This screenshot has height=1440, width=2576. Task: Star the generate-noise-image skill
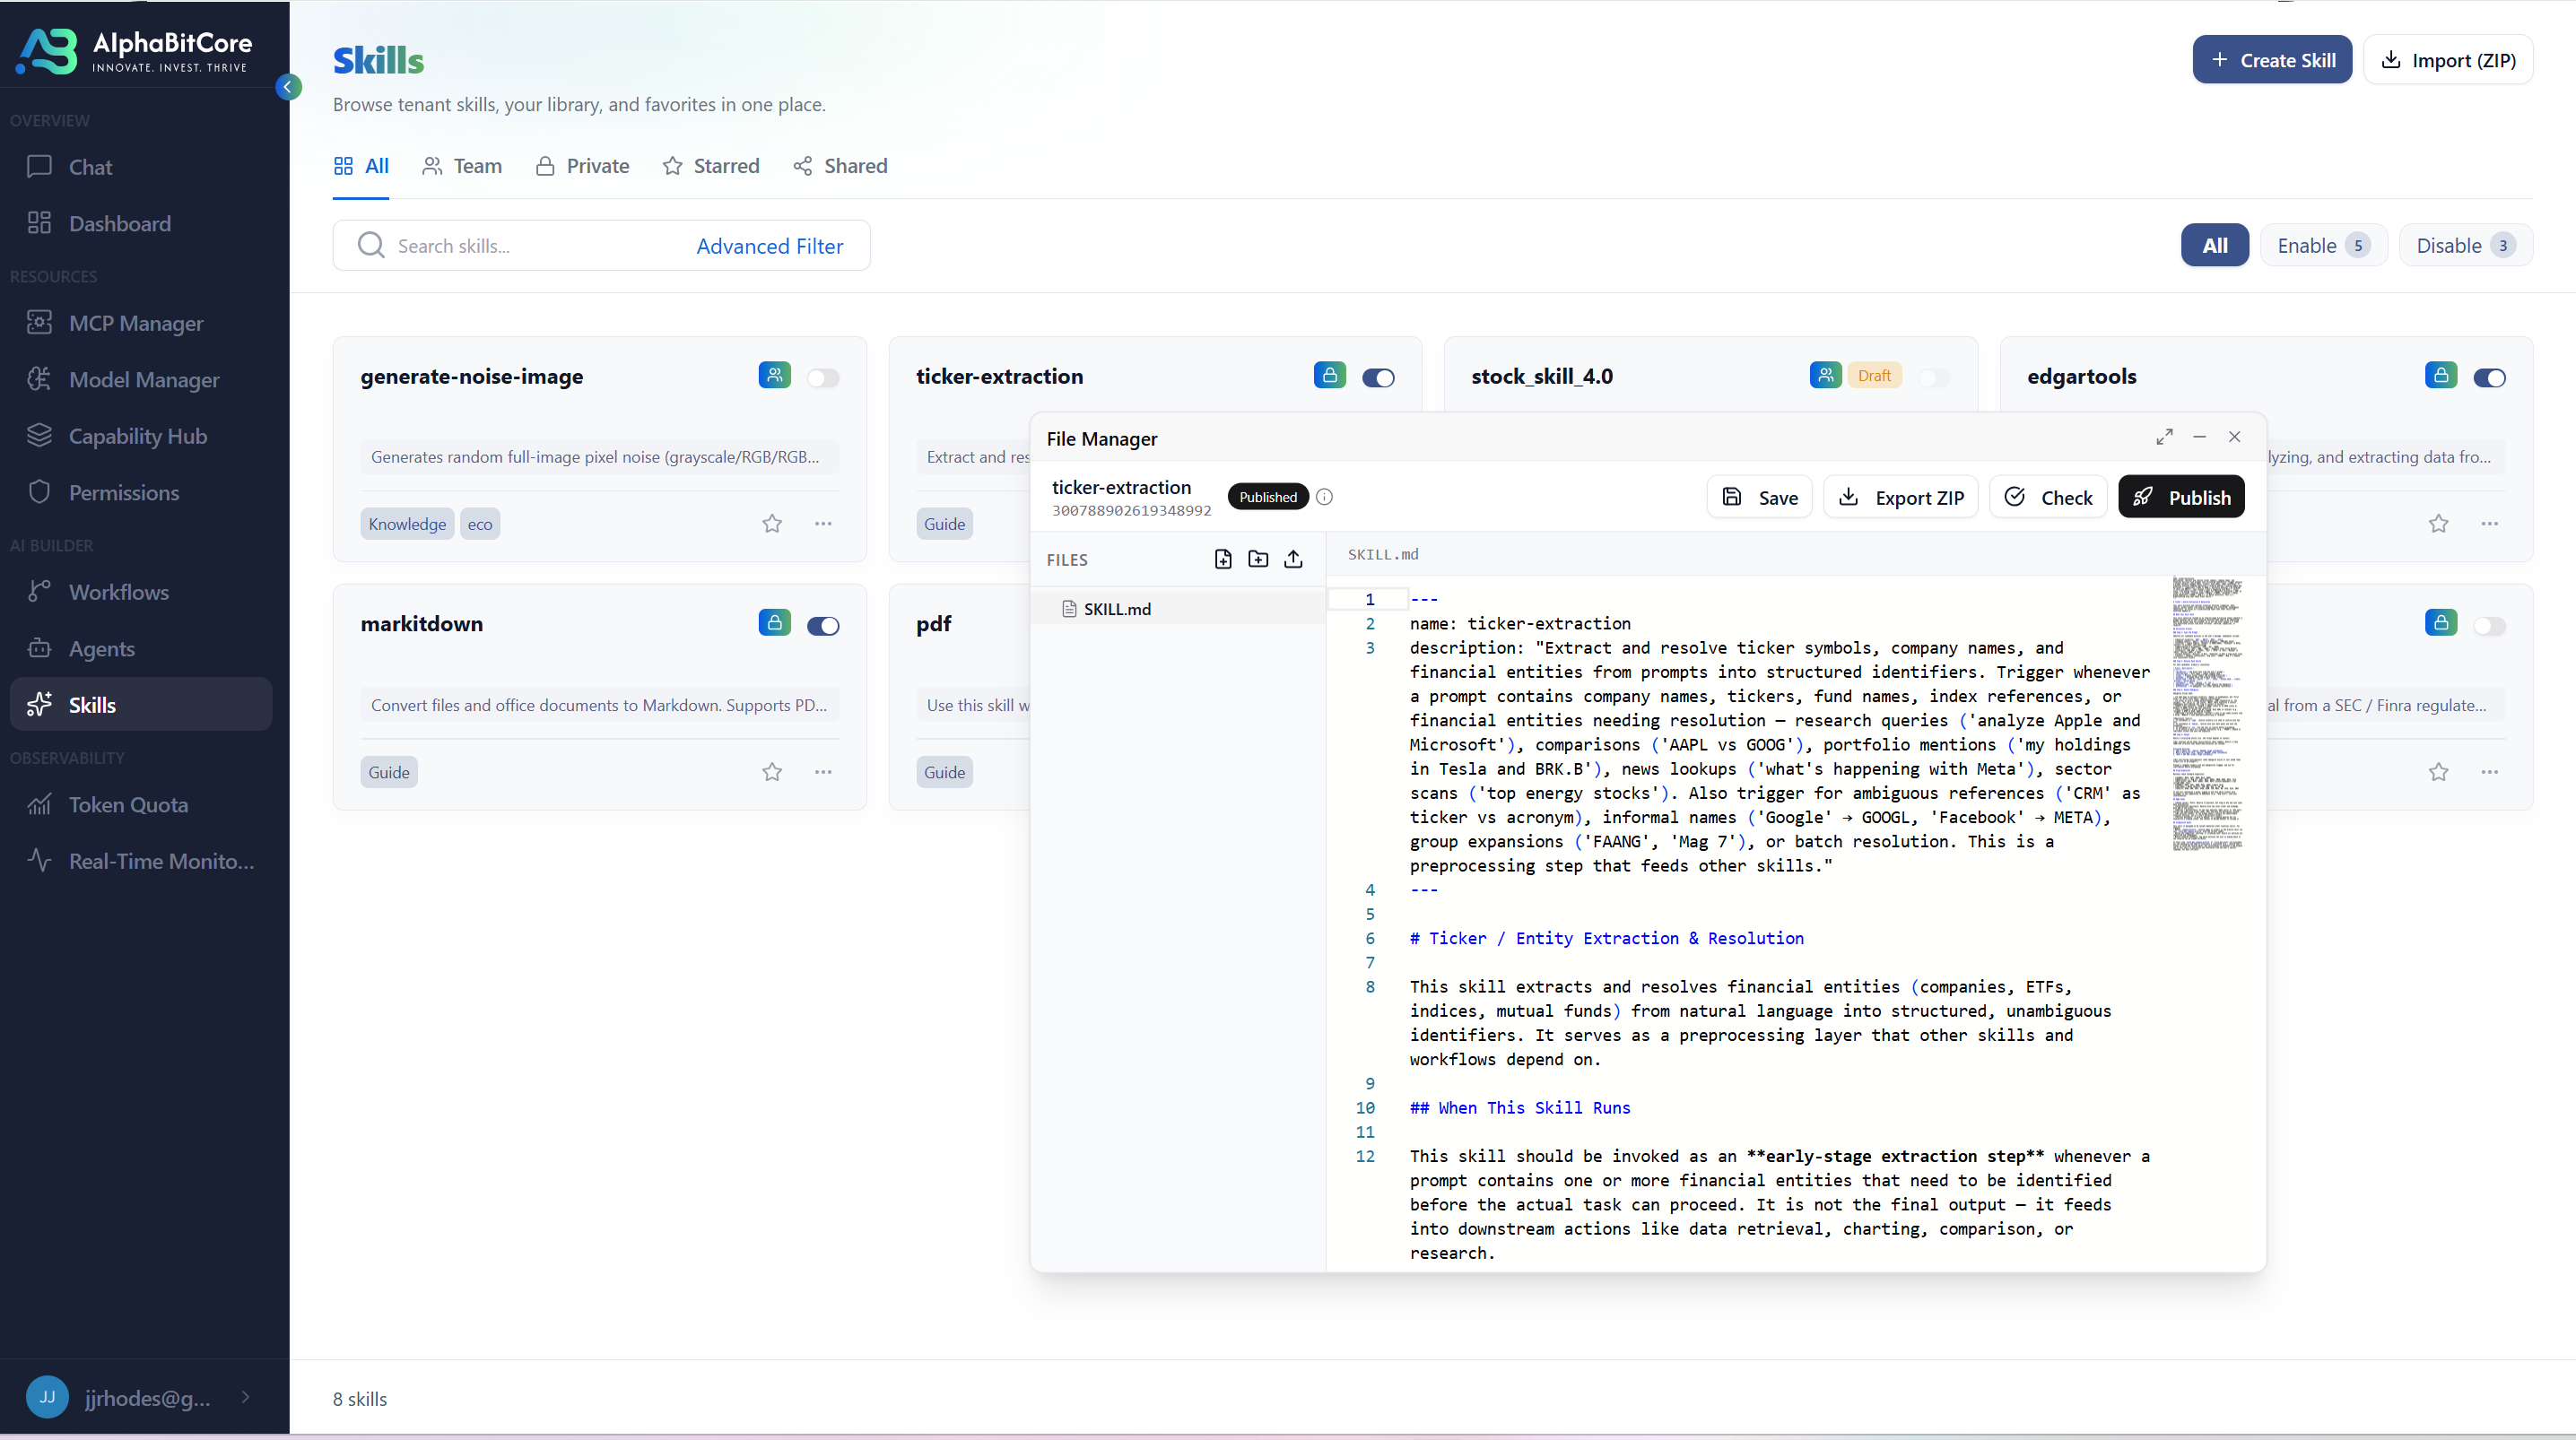[x=772, y=524]
